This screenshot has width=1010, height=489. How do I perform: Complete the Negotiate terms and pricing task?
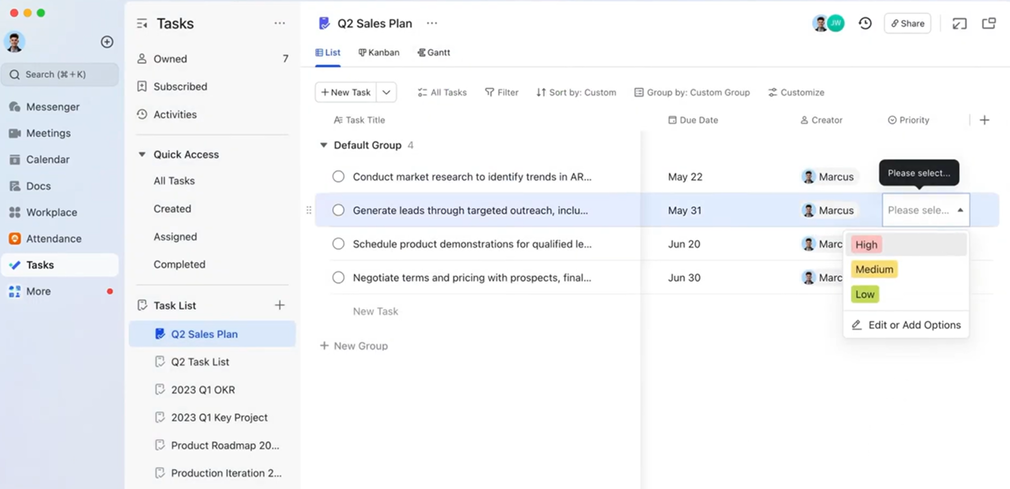(x=338, y=278)
